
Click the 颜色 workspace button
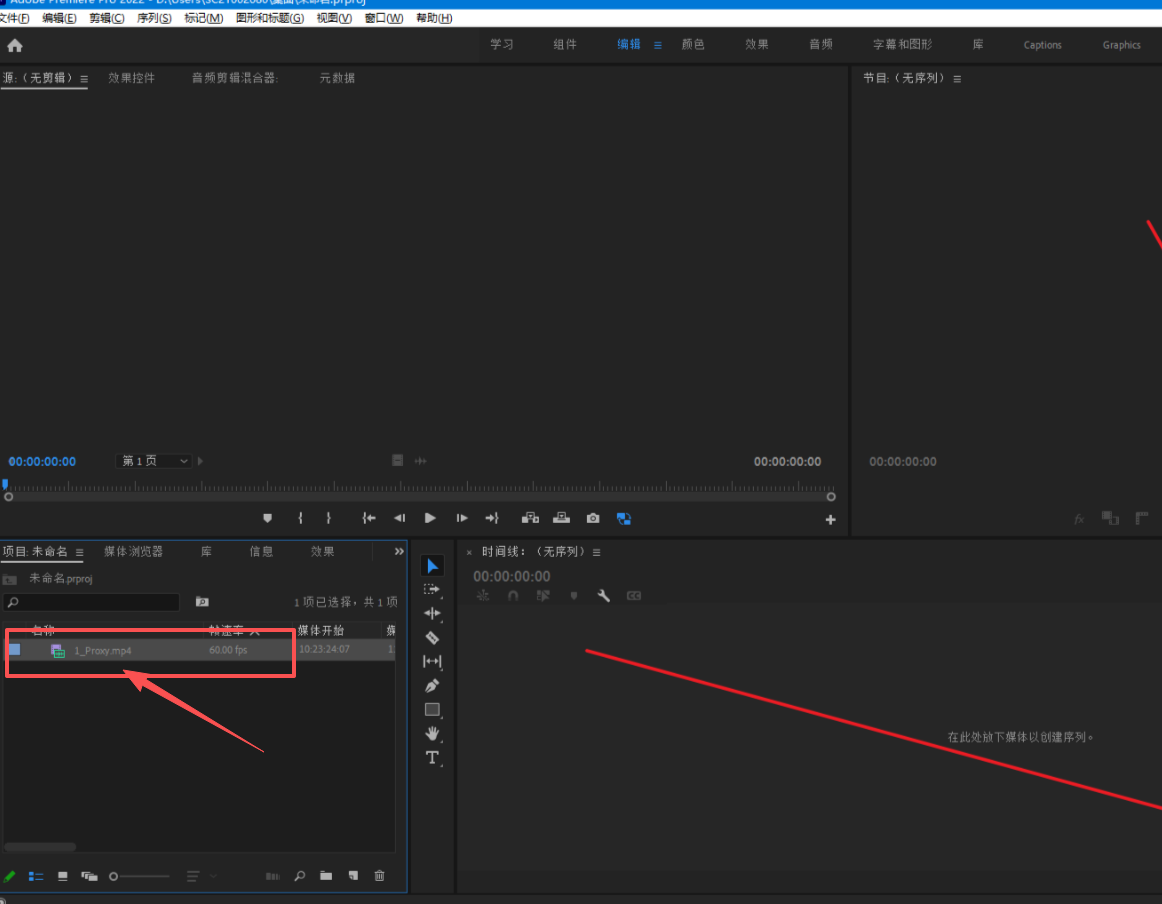[x=693, y=45]
